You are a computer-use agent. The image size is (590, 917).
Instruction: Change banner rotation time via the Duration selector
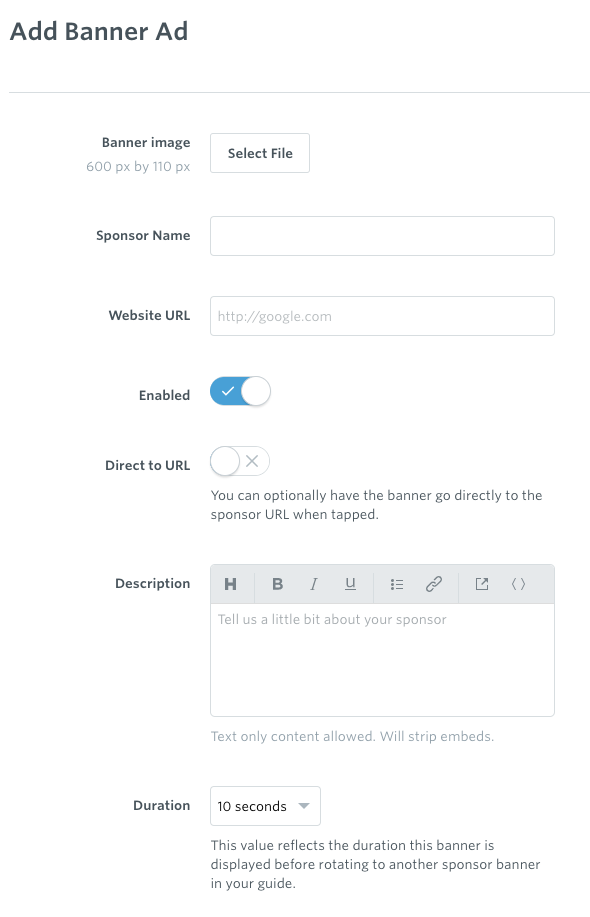coord(265,805)
